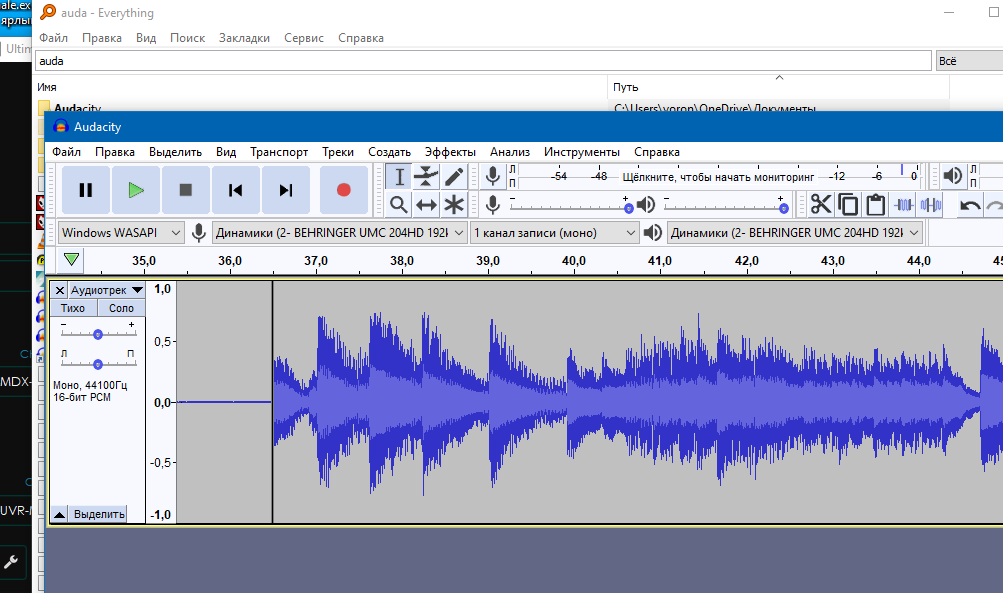1003x593 pixels.
Task: Choose the Draw pencil tool
Action: (454, 177)
